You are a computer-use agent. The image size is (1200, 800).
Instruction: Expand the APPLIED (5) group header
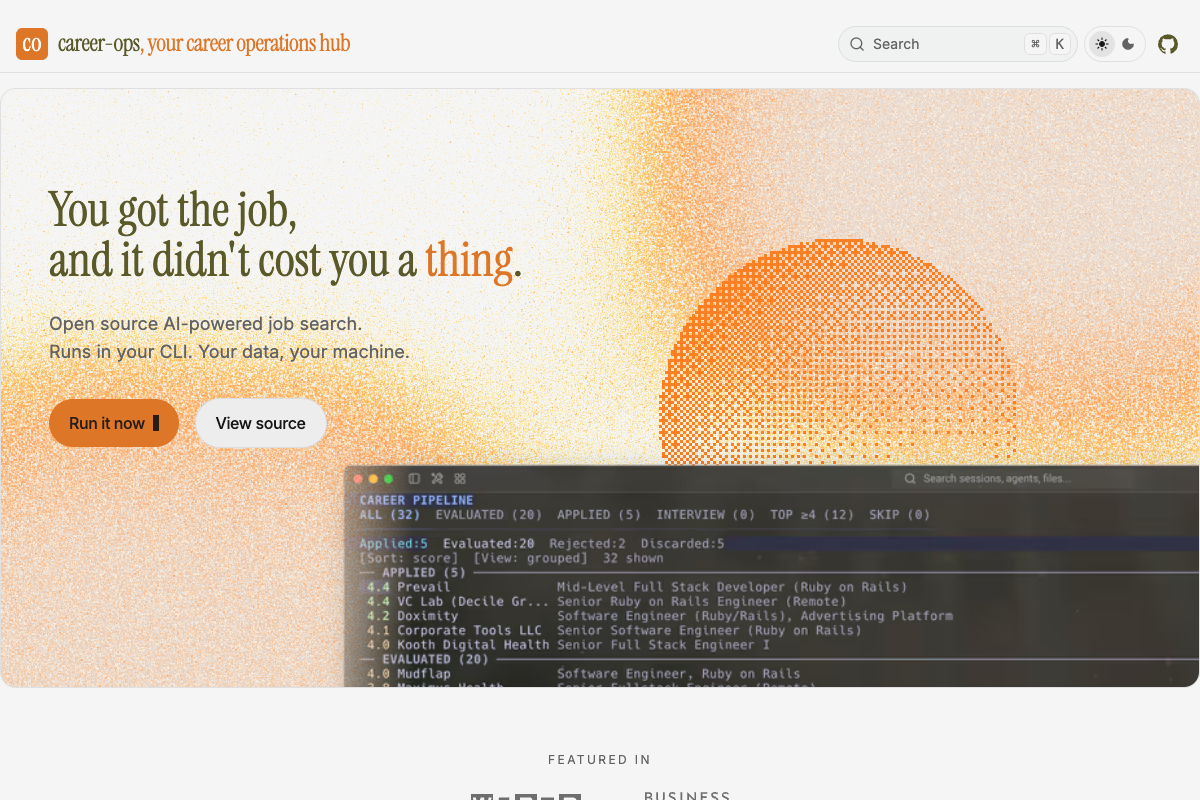[424, 573]
